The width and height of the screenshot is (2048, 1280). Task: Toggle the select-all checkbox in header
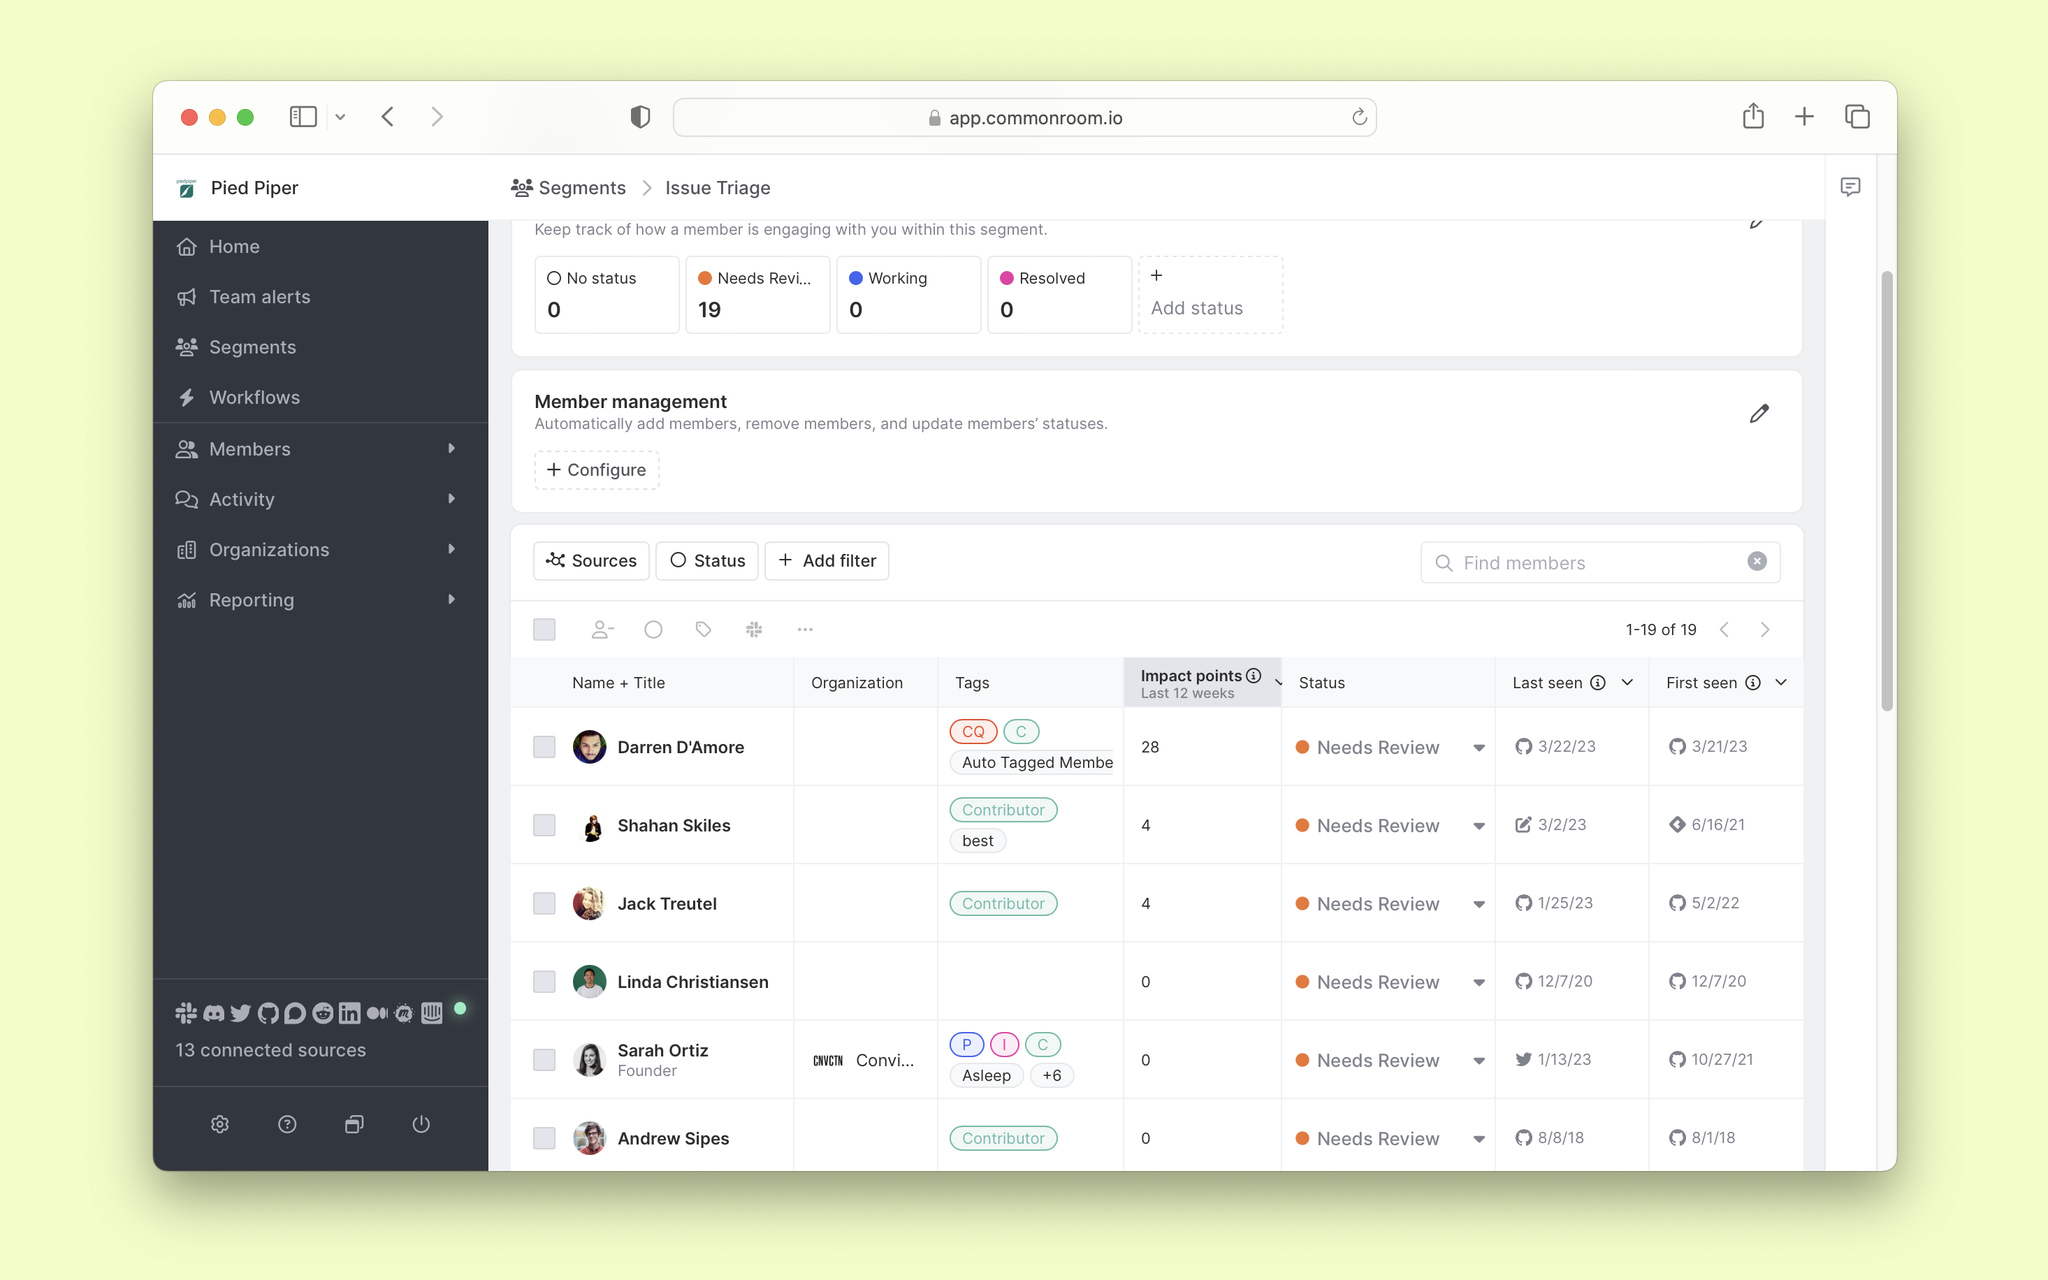pos(544,630)
